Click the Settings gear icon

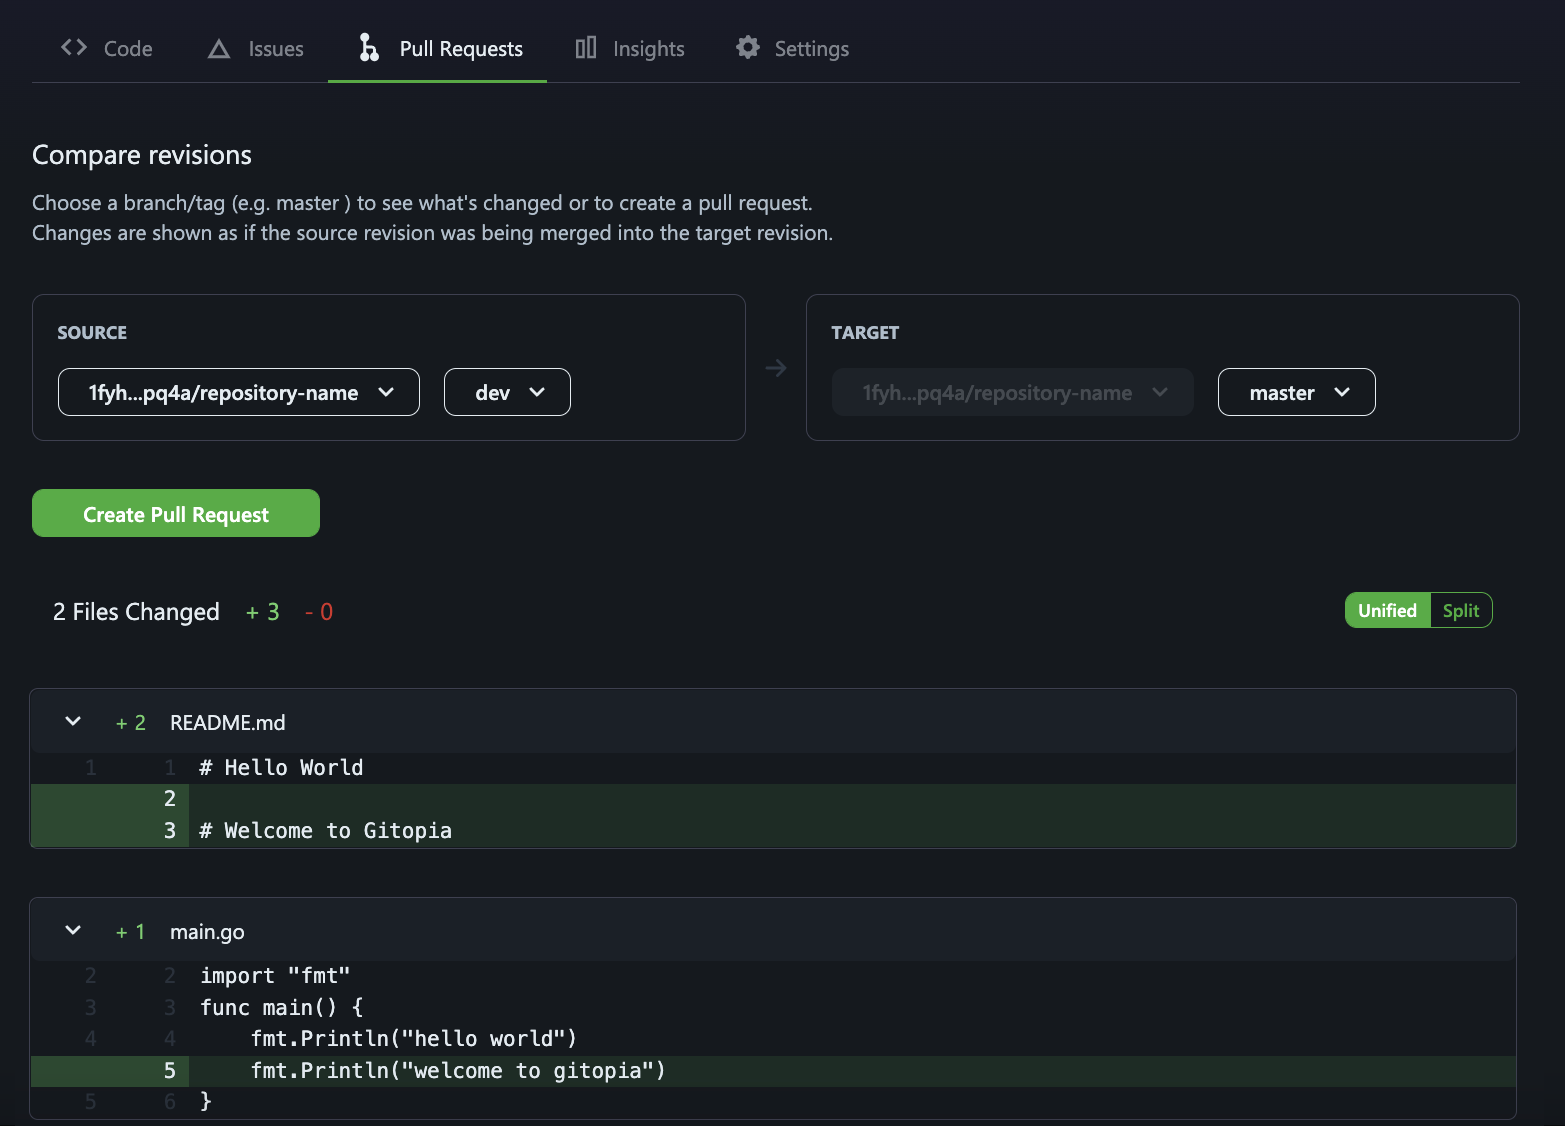click(x=748, y=47)
